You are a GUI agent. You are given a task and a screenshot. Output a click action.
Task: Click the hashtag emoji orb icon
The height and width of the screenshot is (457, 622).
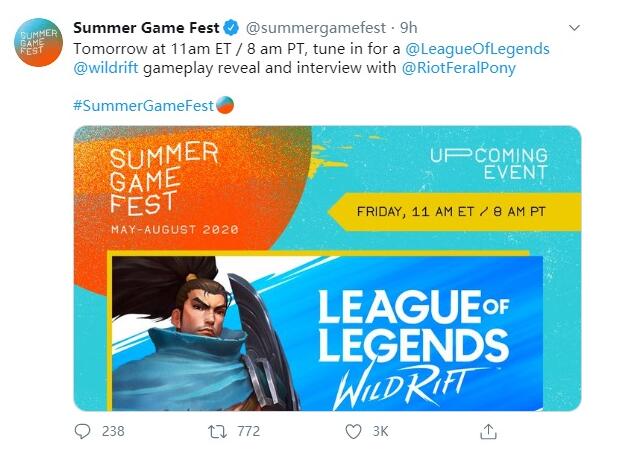point(225,103)
